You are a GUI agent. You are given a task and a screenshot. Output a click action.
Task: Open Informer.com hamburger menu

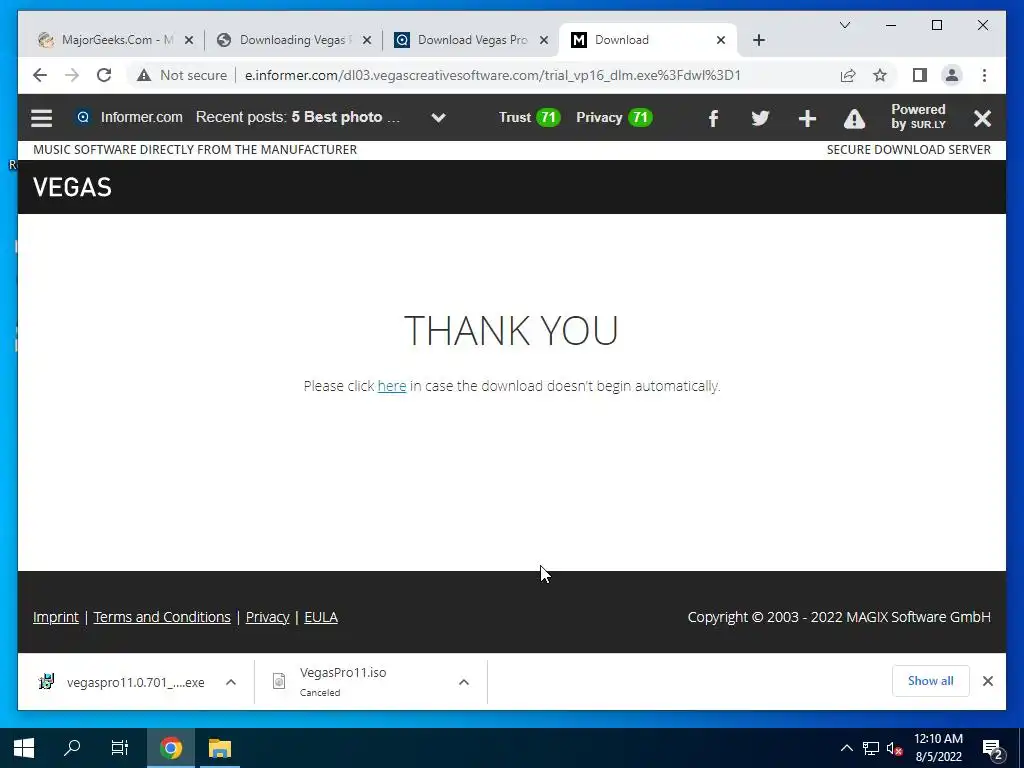point(41,118)
